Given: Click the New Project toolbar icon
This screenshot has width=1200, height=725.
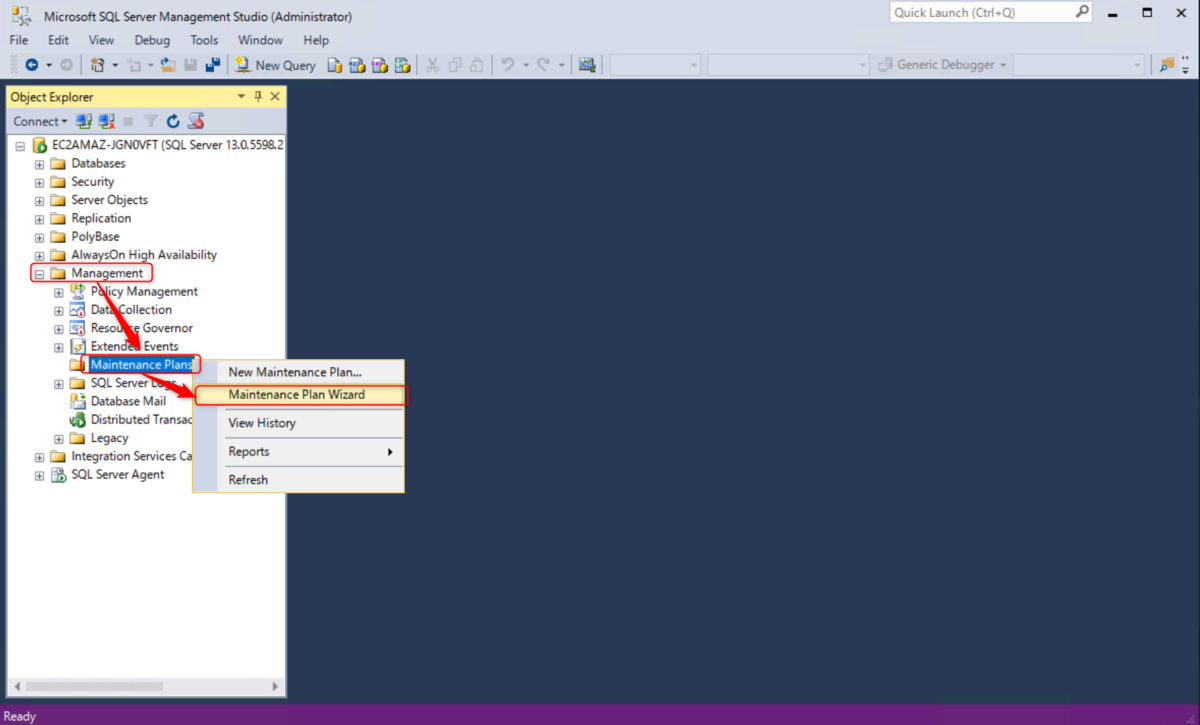Looking at the screenshot, I should click(x=97, y=65).
